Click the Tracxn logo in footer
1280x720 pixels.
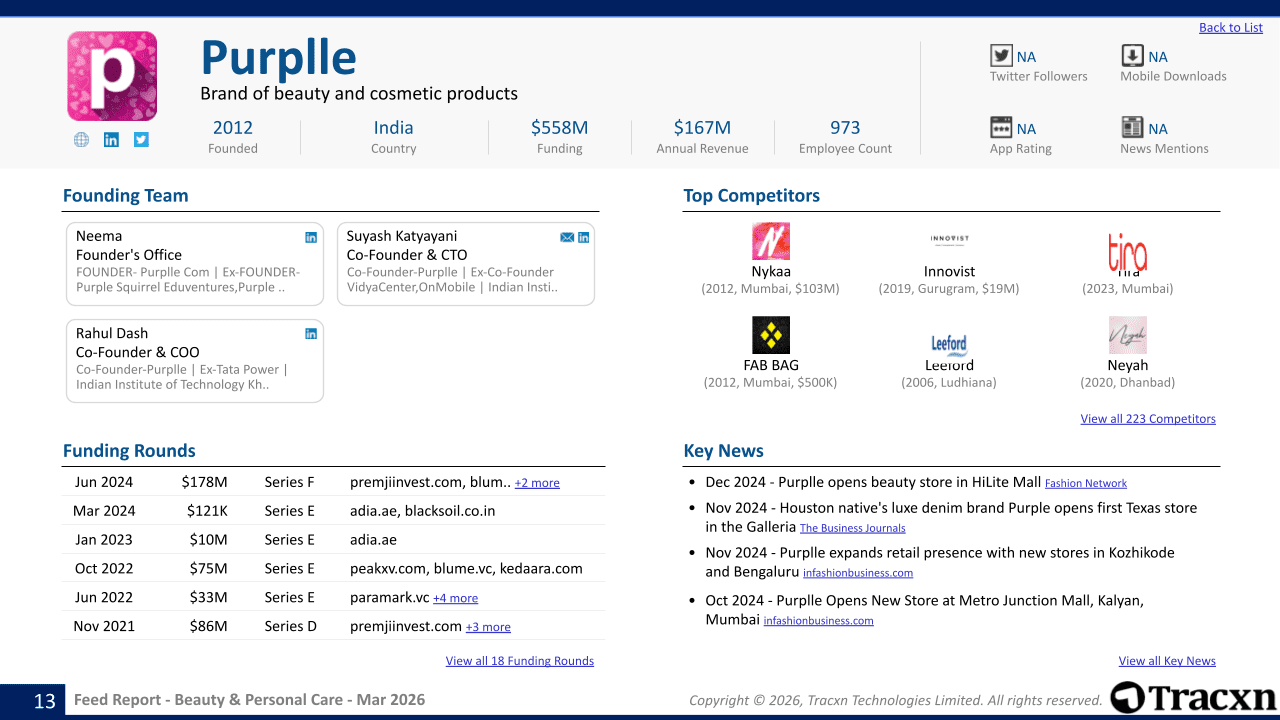tap(1193, 698)
